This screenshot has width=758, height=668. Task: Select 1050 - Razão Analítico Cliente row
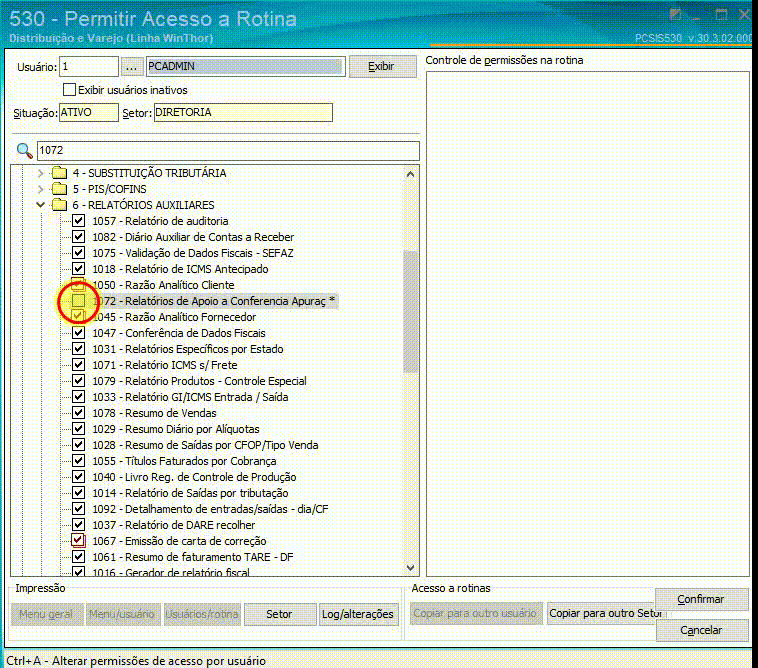point(163,285)
